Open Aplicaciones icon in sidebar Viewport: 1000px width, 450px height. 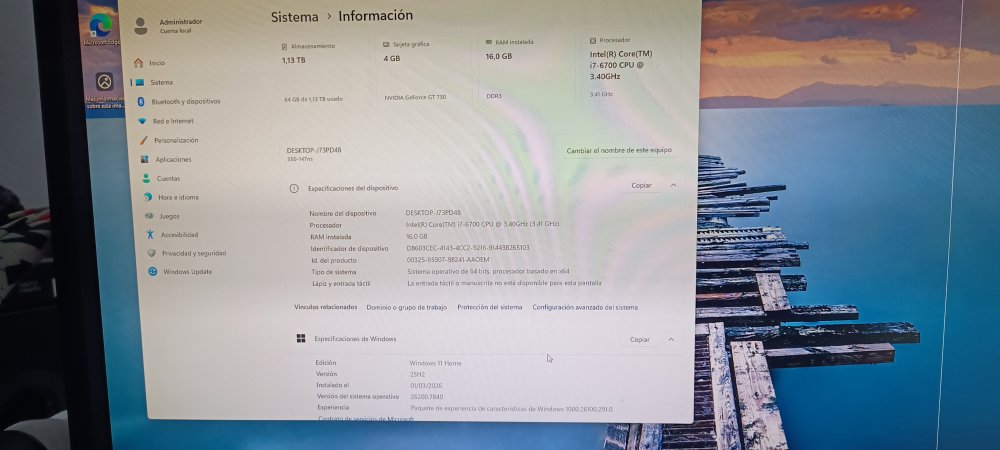point(145,159)
